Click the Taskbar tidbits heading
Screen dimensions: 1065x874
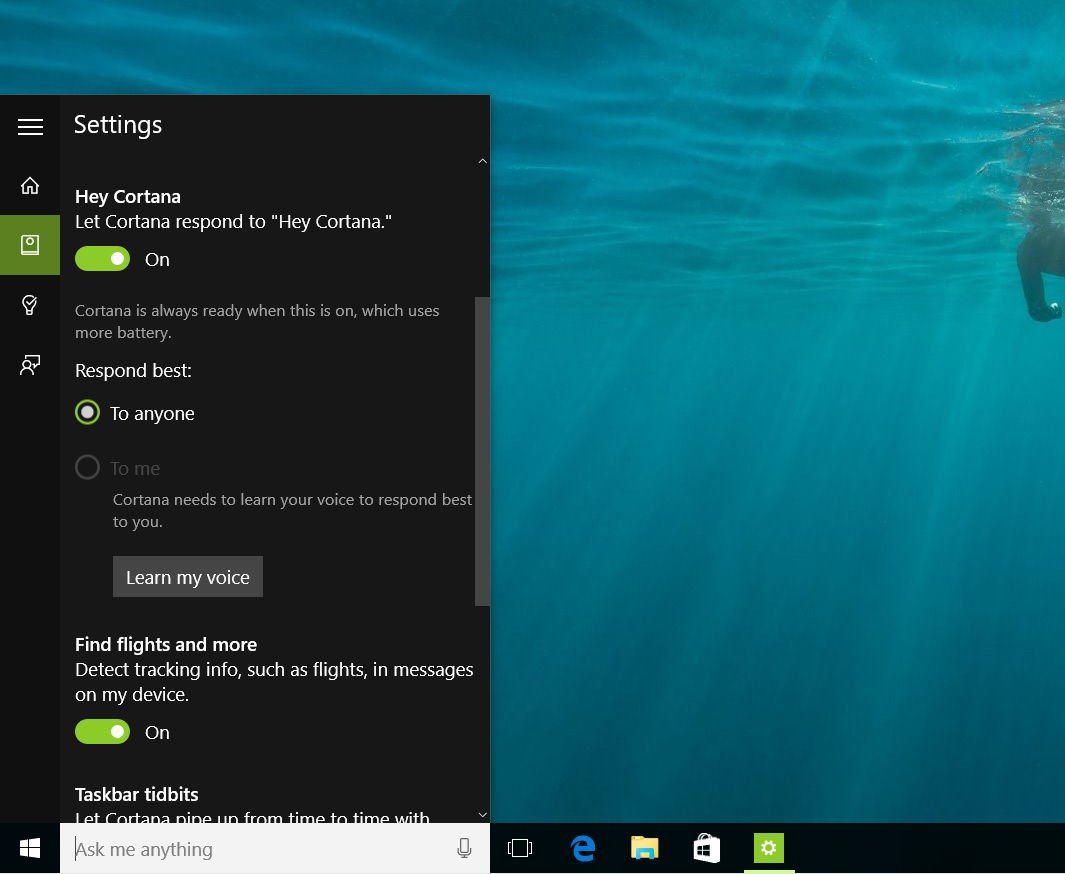coord(137,794)
